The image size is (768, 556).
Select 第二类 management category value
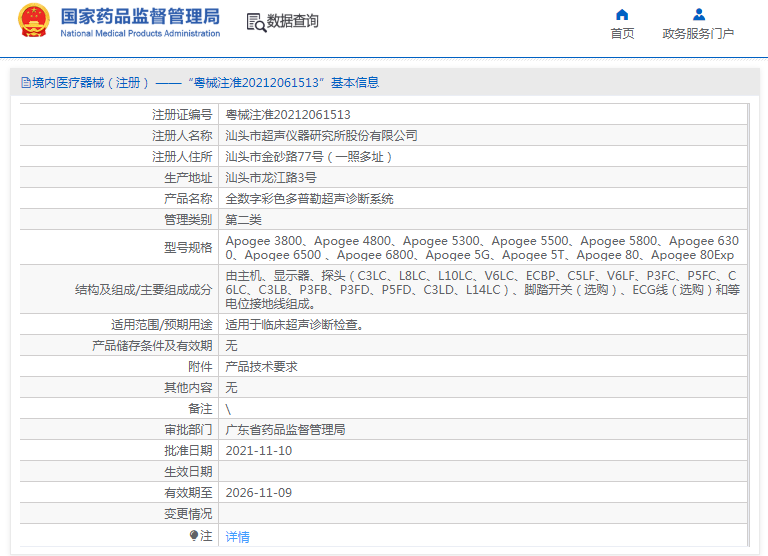point(243,220)
